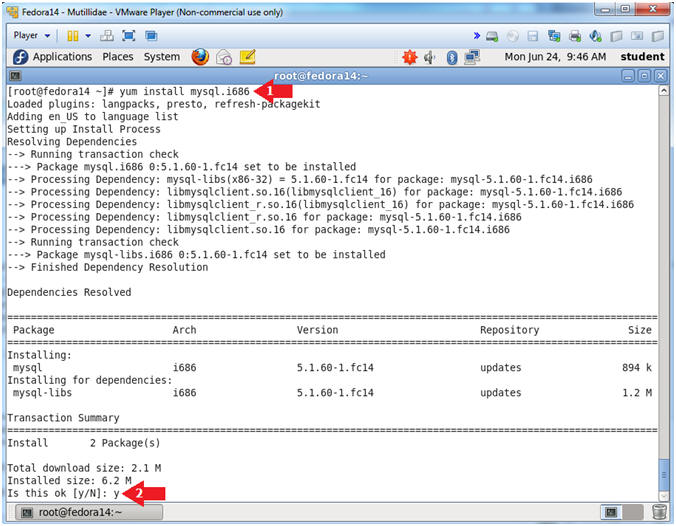Click the volume speaker icon
The width and height of the screenshot is (676, 526).
429,57
